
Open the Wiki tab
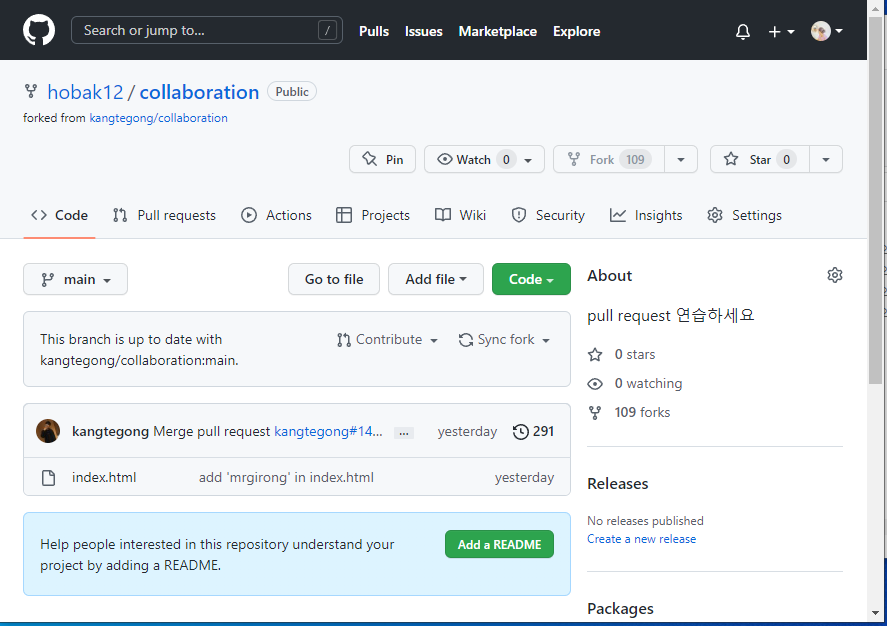click(460, 215)
